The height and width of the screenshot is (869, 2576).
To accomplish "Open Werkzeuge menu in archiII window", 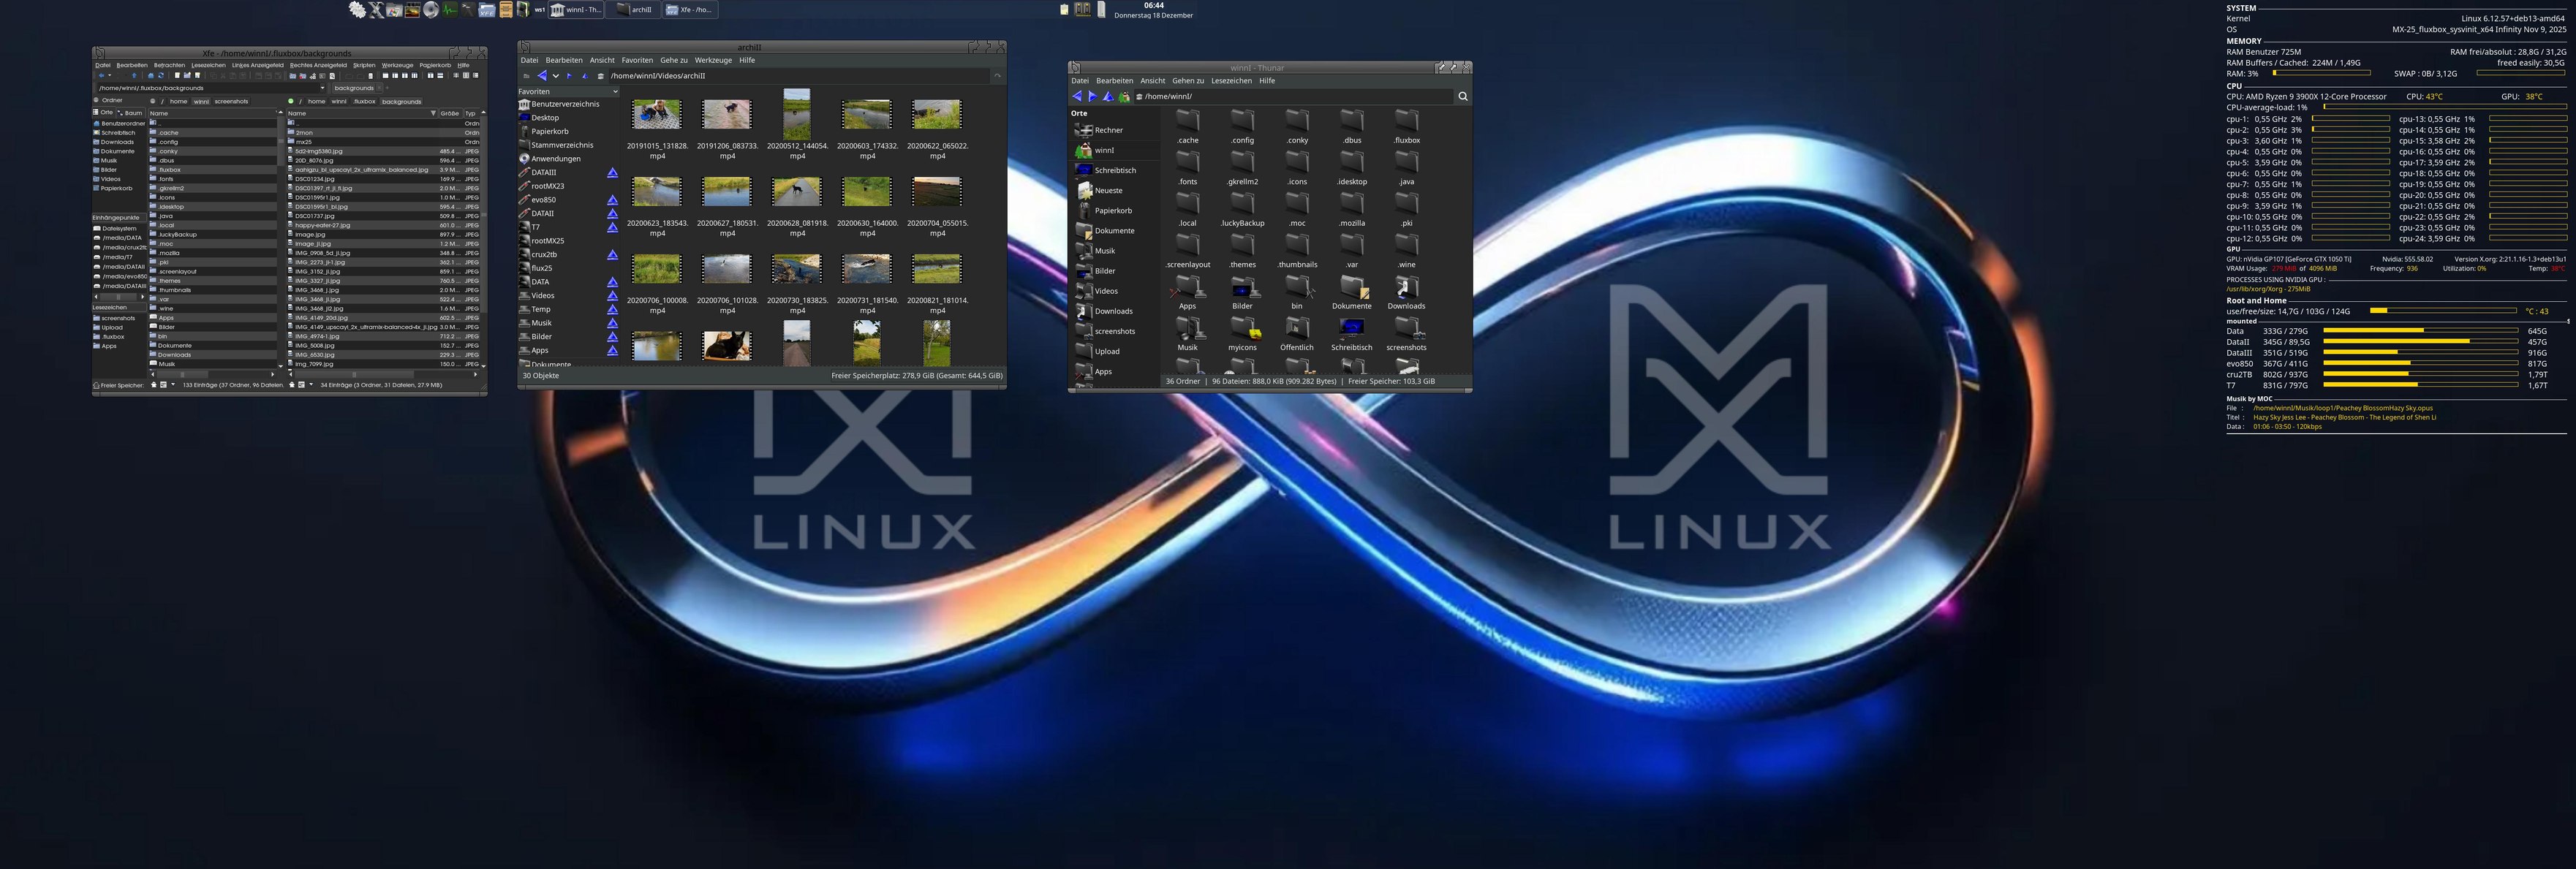I will tap(713, 60).
